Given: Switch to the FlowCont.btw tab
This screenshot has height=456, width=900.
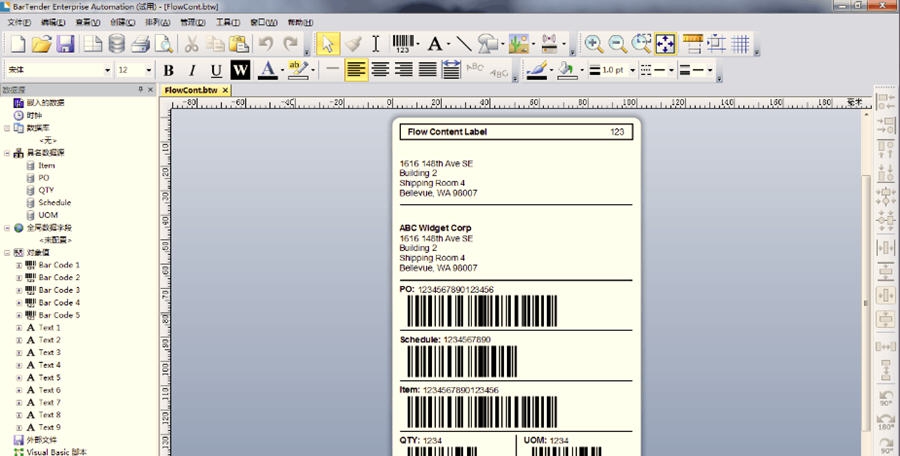Looking at the screenshot, I should pyautogui.click(x=191, y=90).
